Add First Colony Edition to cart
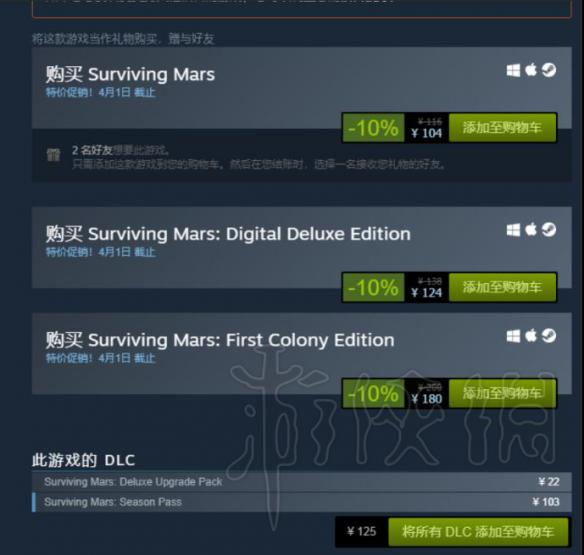Image resolution: width=584 pixels, height=555 pixels. click(x=502, y=393)
